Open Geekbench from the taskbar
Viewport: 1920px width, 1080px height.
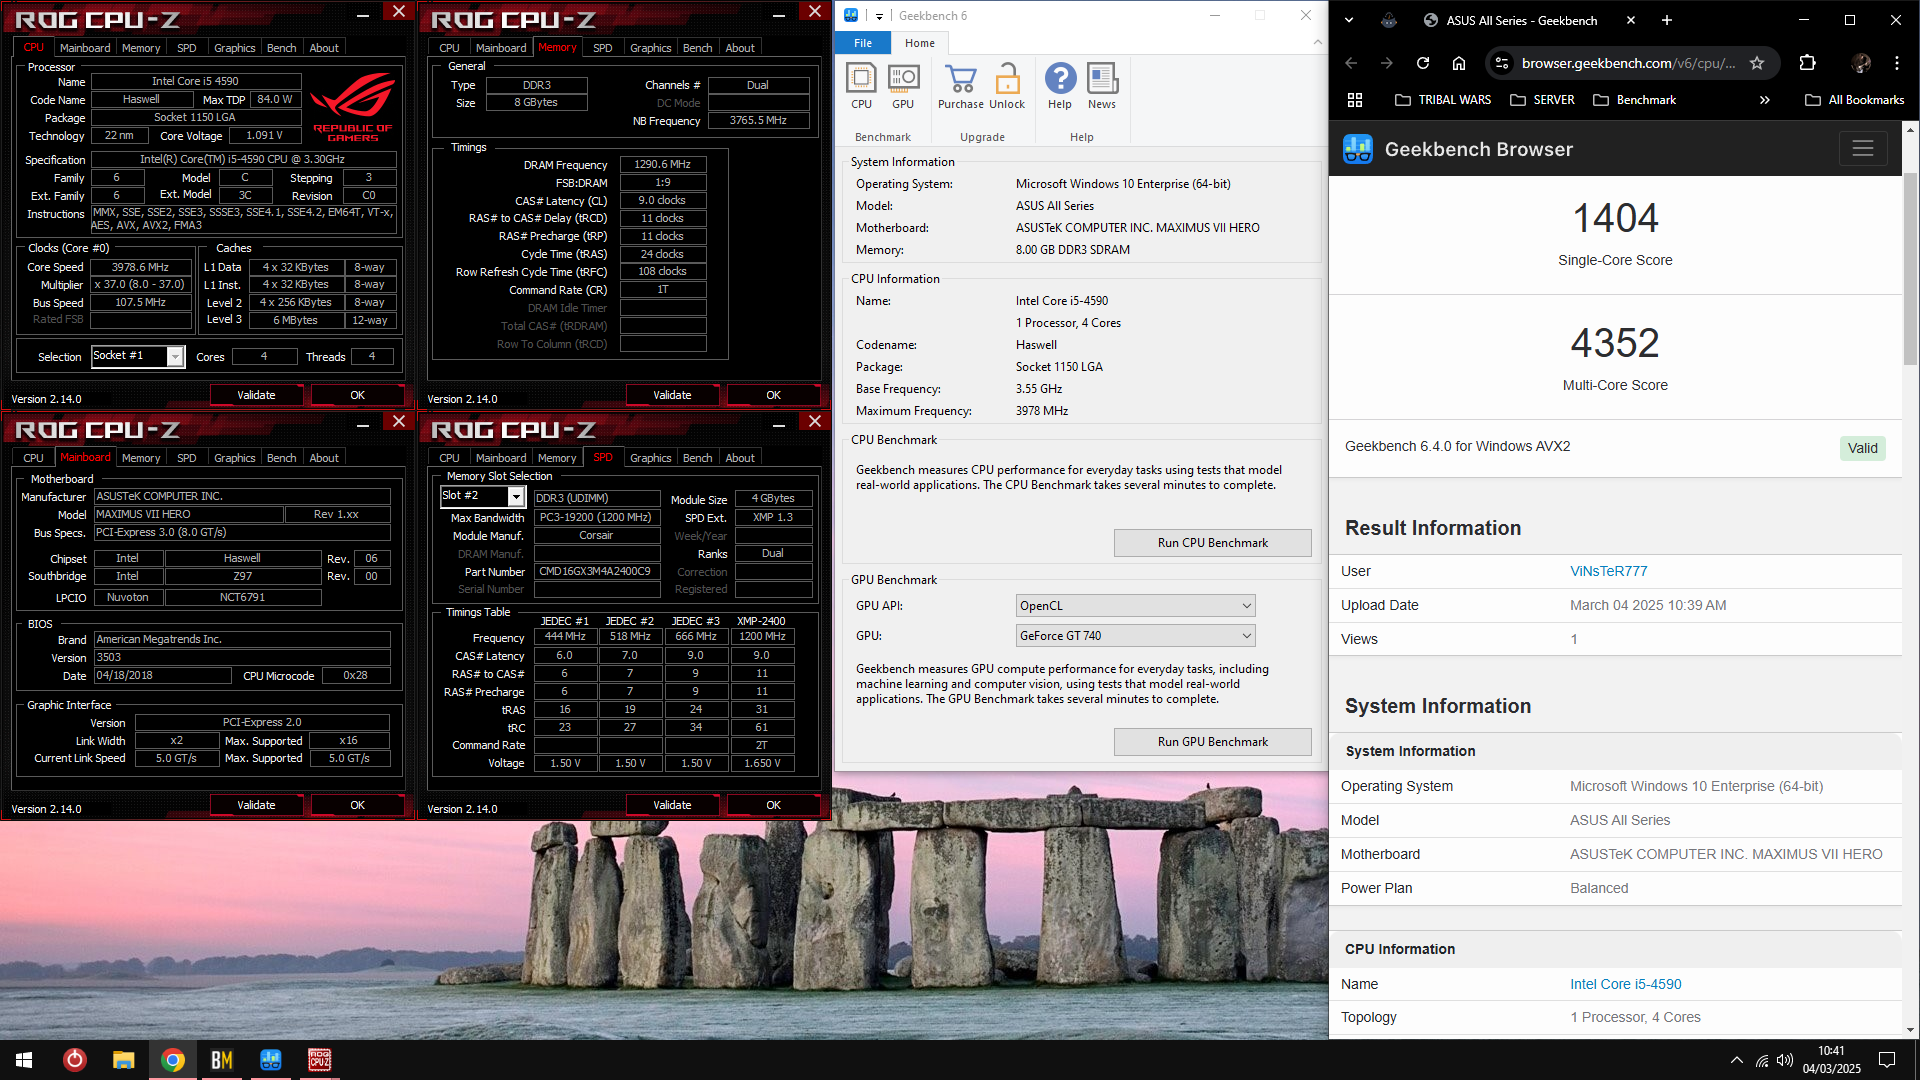point(270,1060)
